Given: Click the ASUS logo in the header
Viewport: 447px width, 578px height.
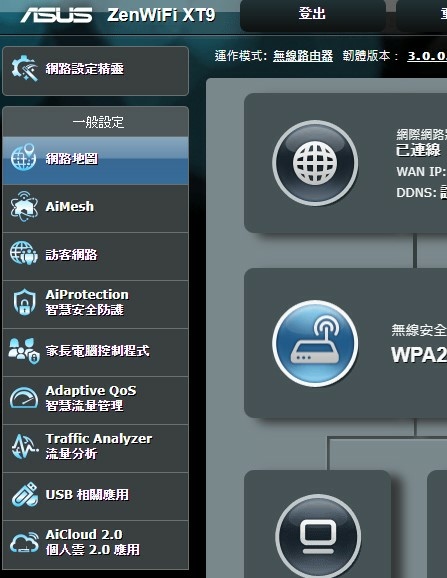Looking at the screenshot, I should pos(56,15).
